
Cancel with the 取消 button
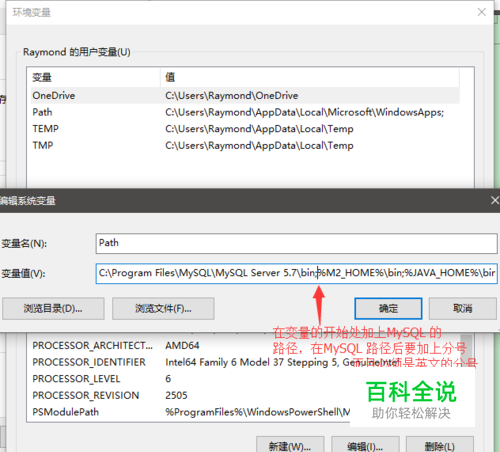click(x=463, y=309)
